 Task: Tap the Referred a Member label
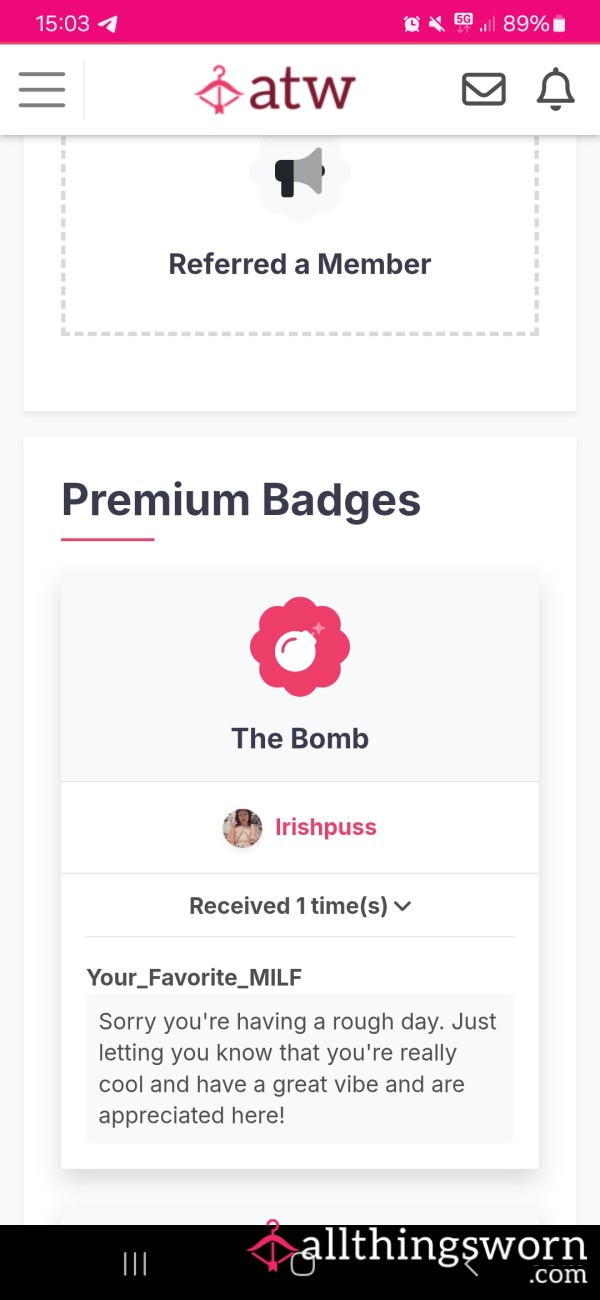pyautogui.click(x=300, y=264)
